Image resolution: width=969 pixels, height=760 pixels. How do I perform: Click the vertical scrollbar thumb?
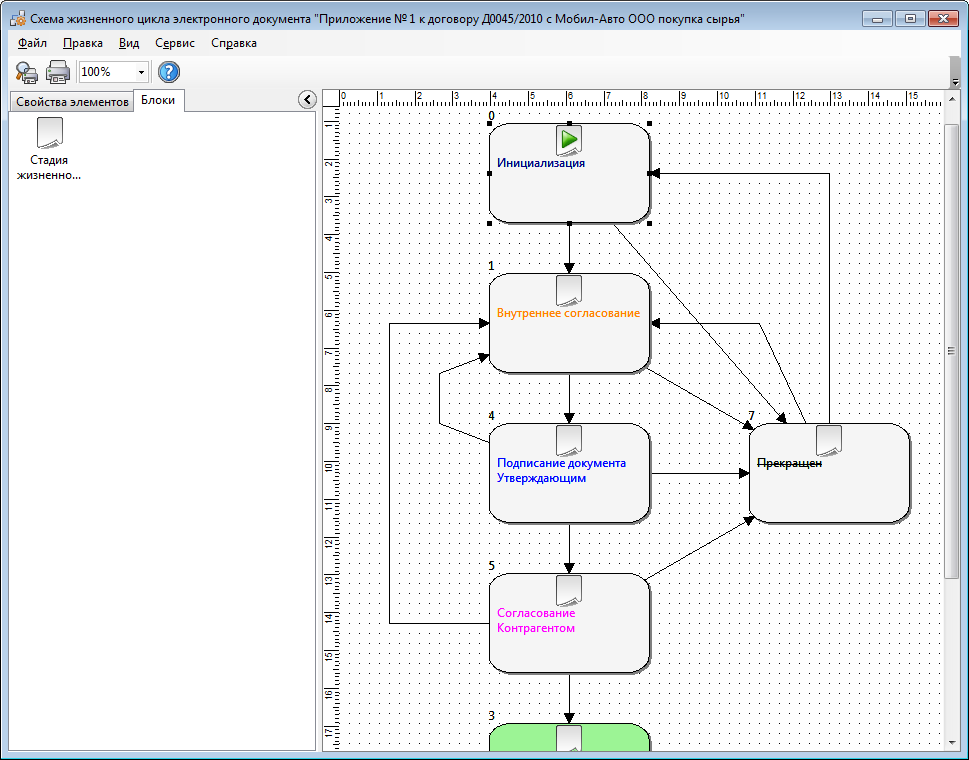(952, 351)
